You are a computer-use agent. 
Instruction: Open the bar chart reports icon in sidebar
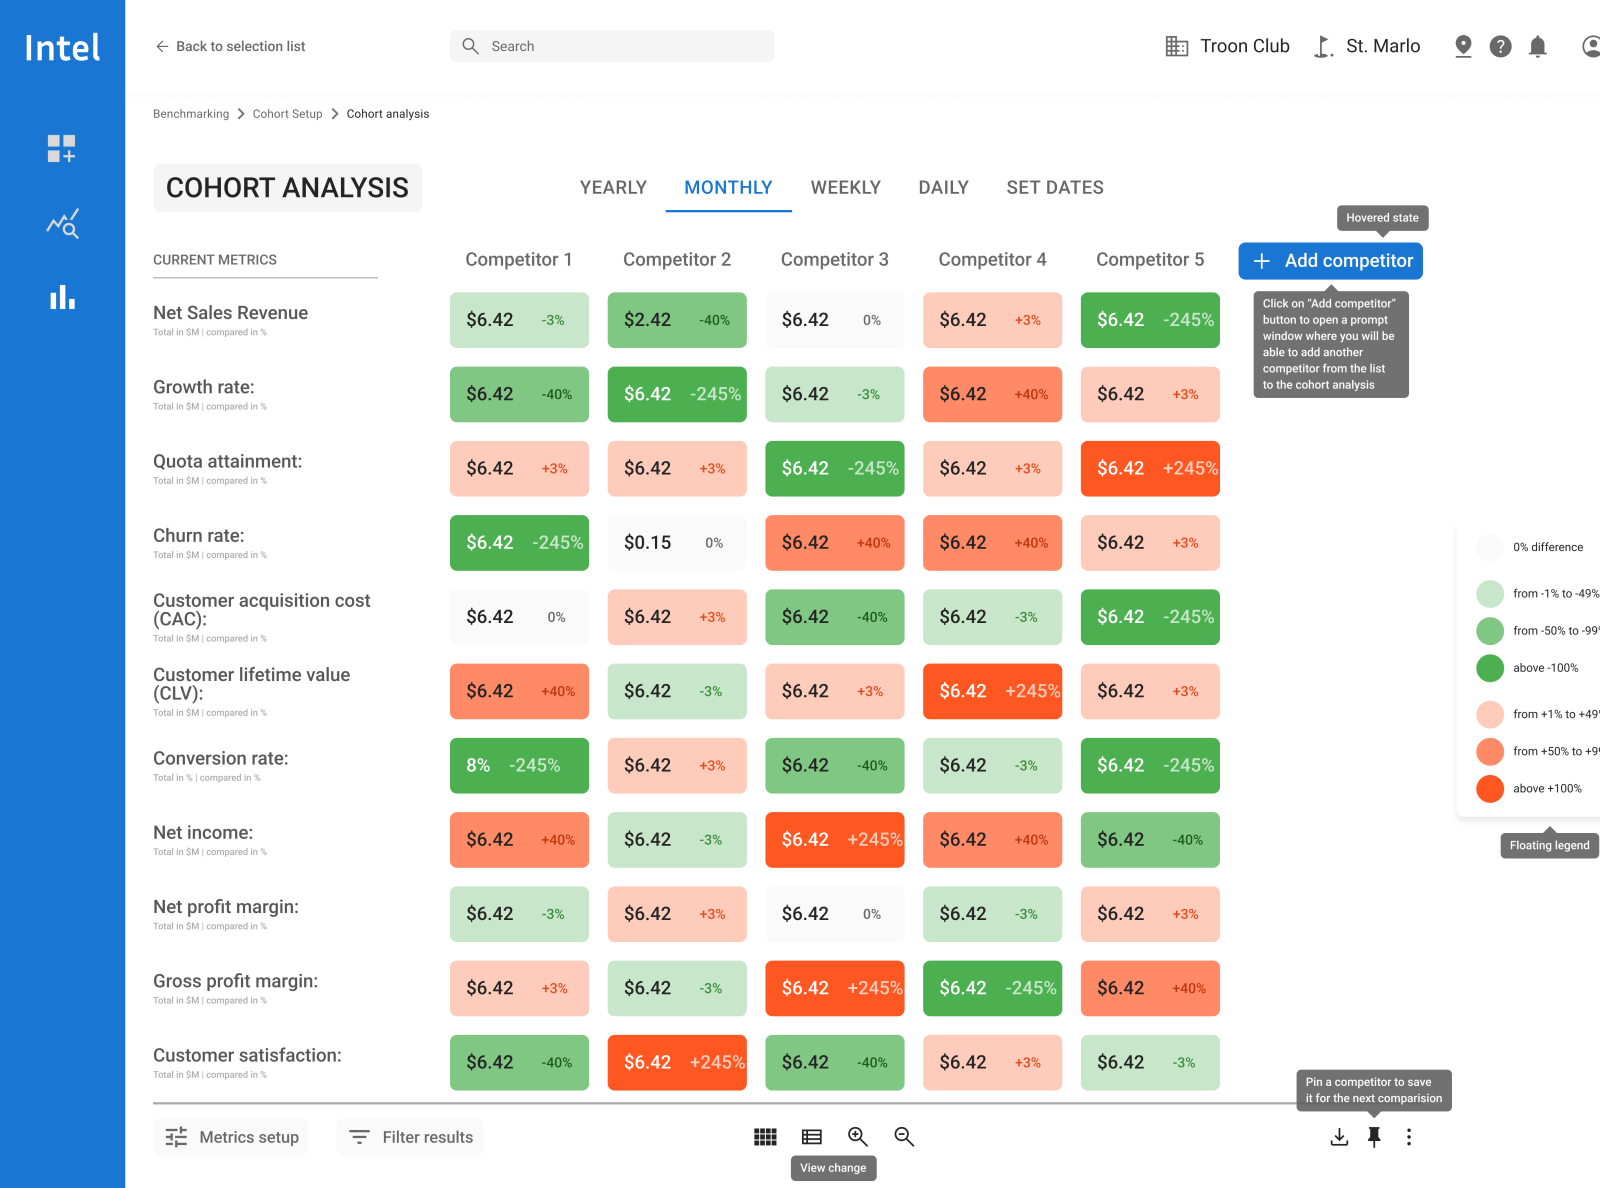click(62, 297)
